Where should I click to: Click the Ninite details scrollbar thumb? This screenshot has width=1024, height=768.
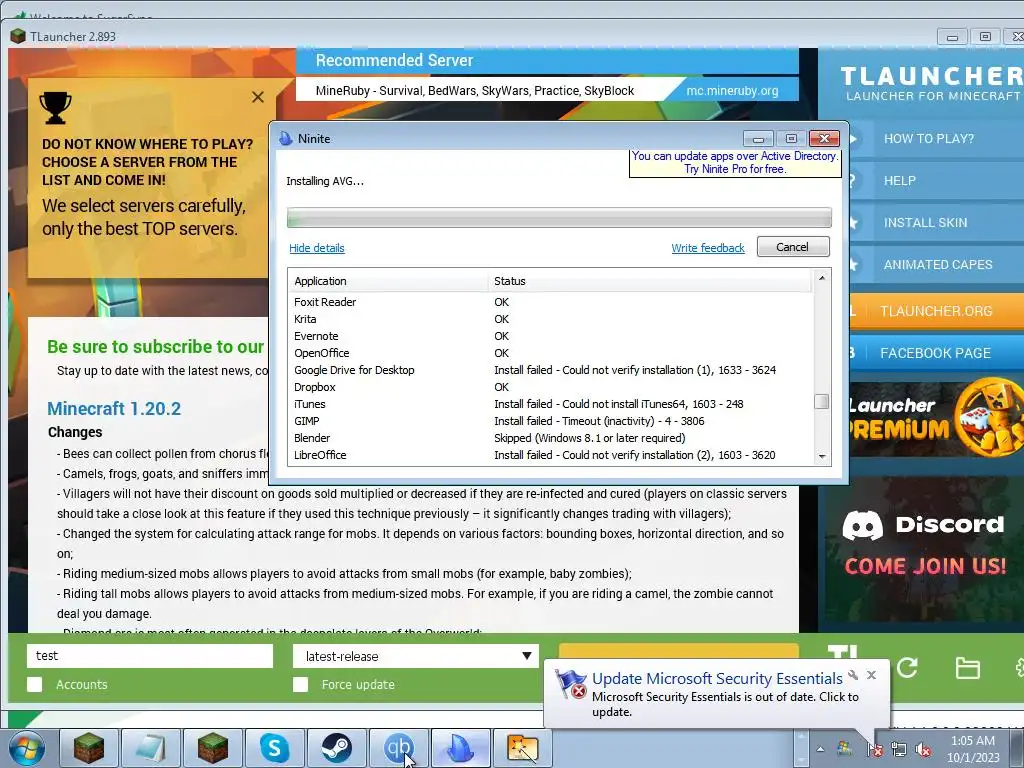click(x=822, y=402)
